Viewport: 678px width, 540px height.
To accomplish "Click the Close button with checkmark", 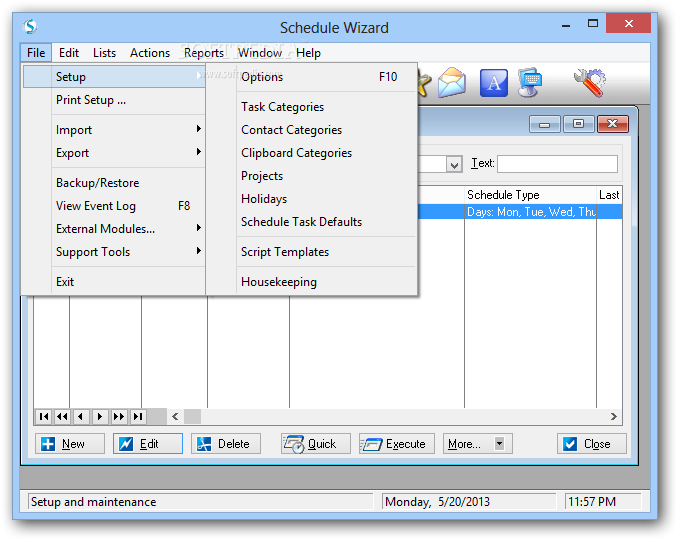I will pos(592,444).
